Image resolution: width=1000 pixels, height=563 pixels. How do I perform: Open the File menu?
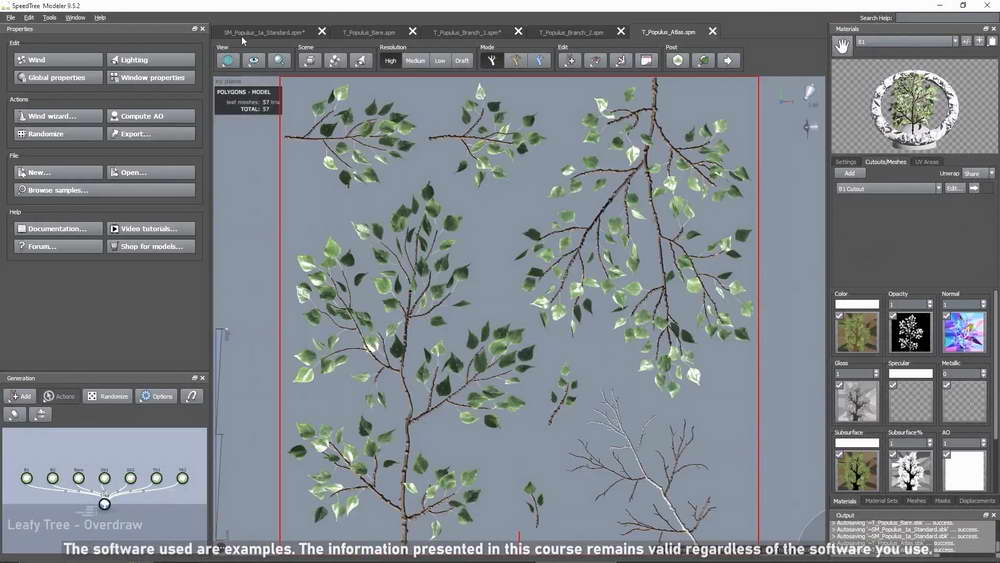coord(11,18)
